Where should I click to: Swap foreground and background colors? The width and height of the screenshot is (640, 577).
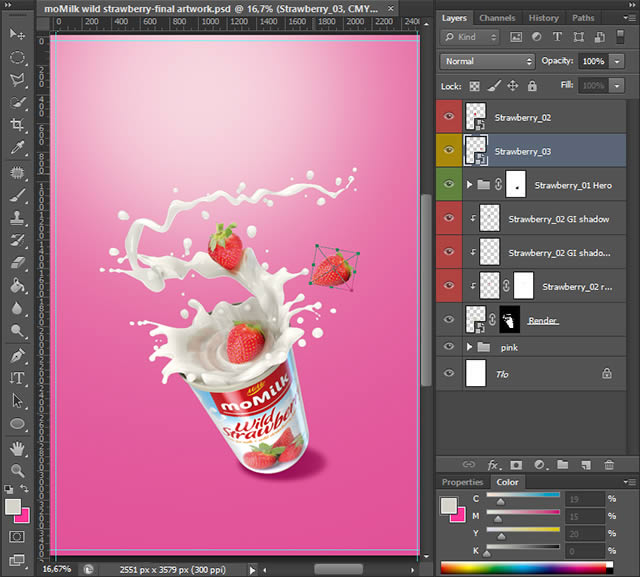pos(24,488)
